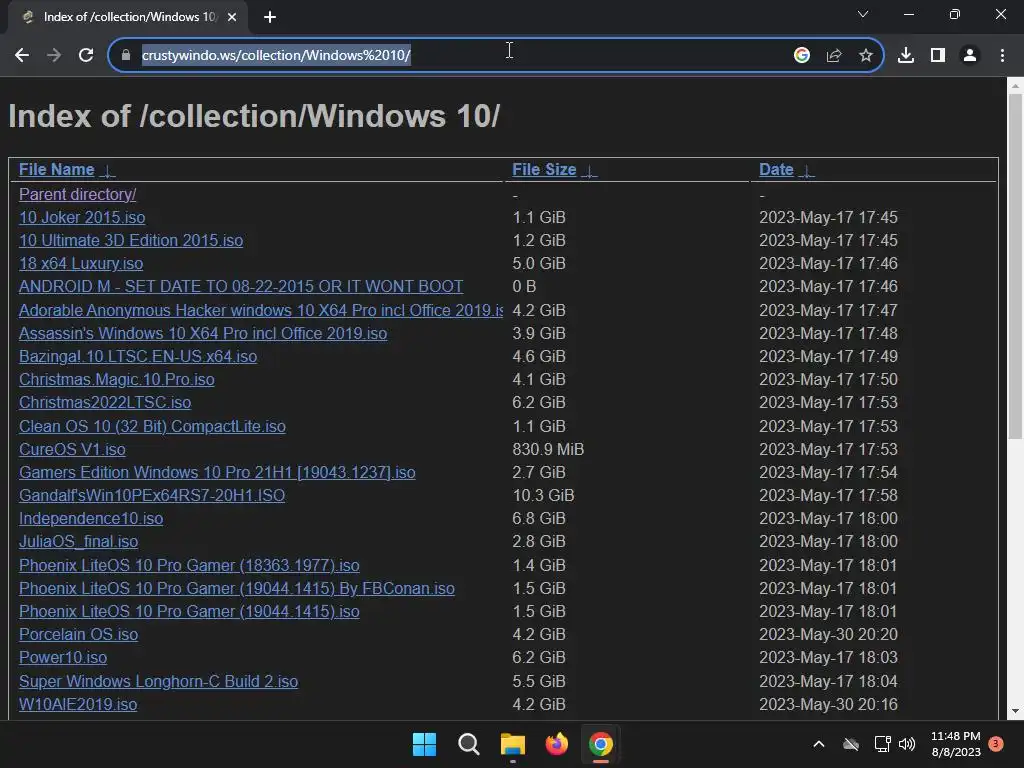Open the cloud sync tray icon
The height and width of the screenshot is (768, 1024).
pyautogui.click(x=850, y=744)
